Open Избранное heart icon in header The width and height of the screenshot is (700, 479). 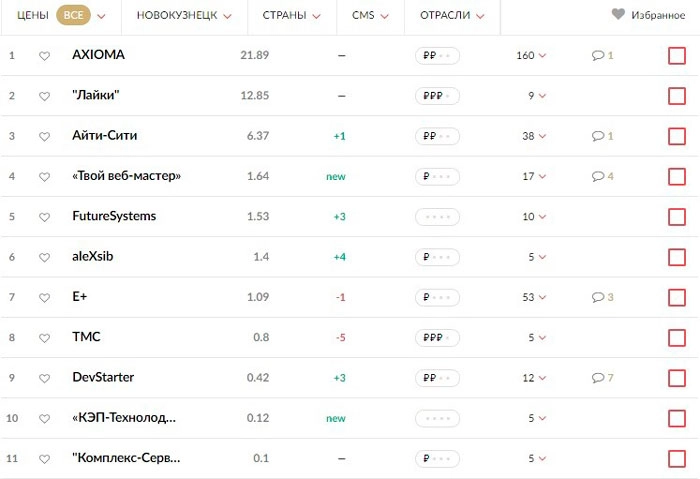pyautogui.click(x=618, y=14)
